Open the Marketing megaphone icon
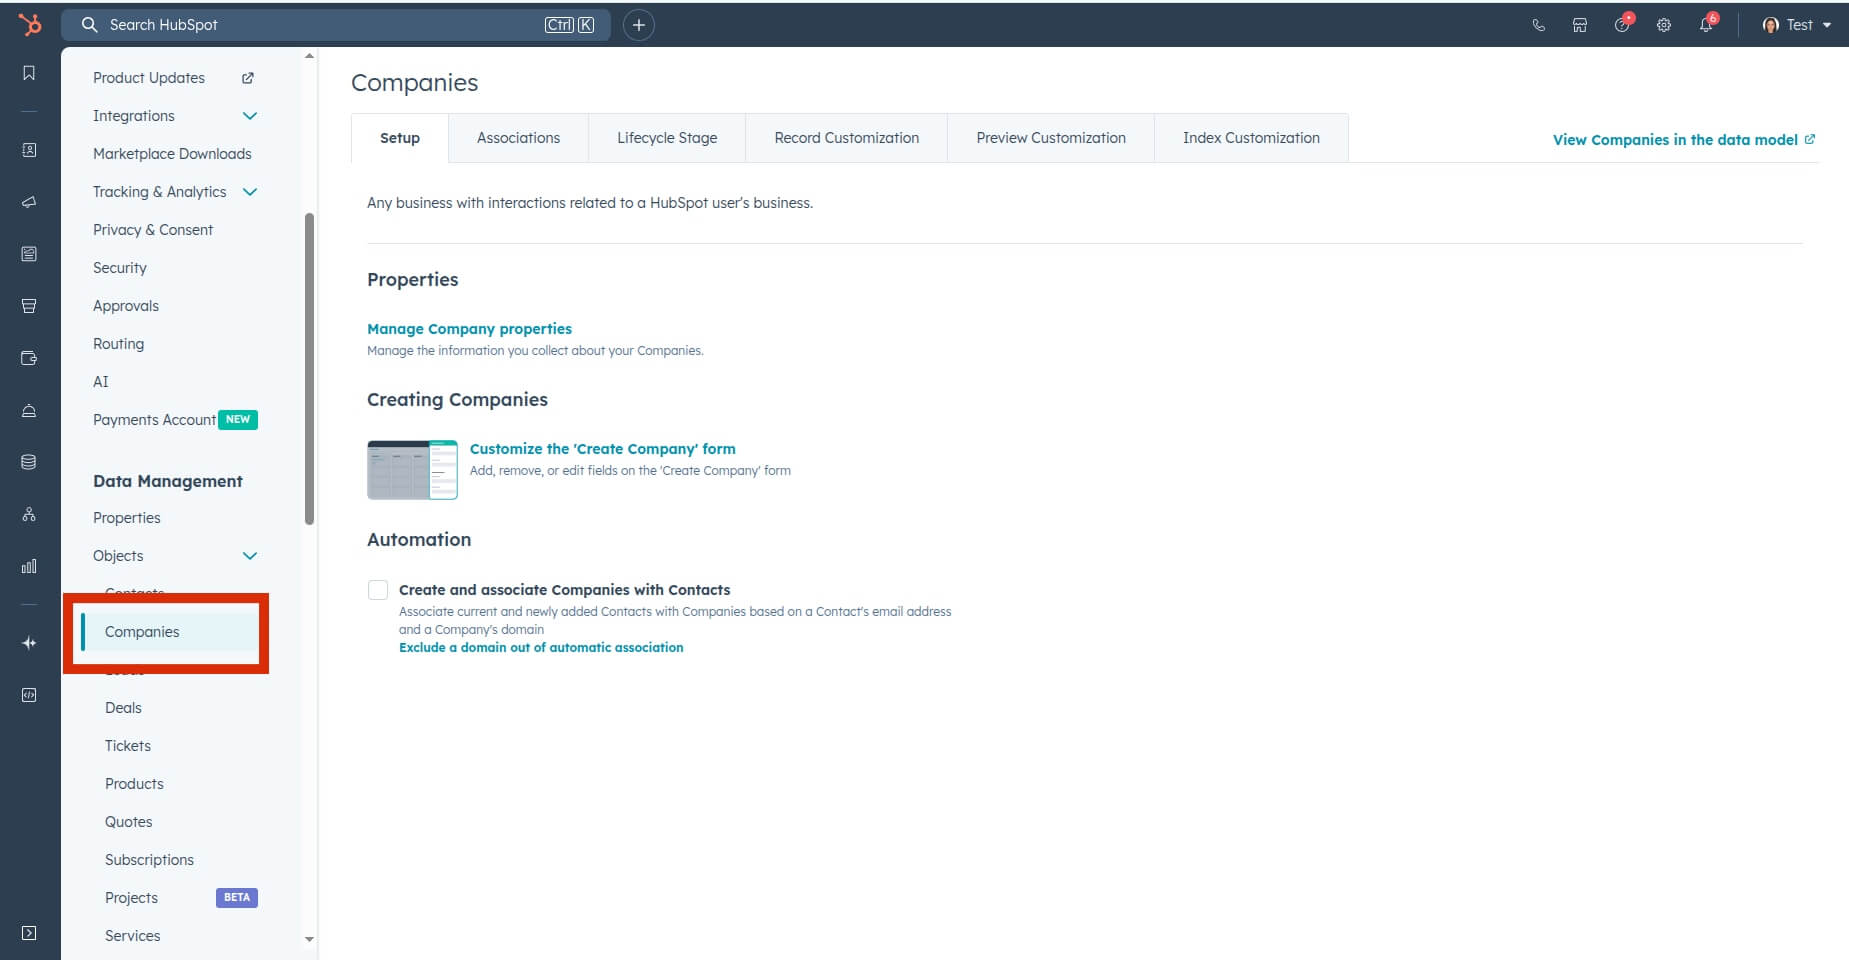Viewport: 1849px width, 960px height. pyautogui.click(x=29, y=200)
